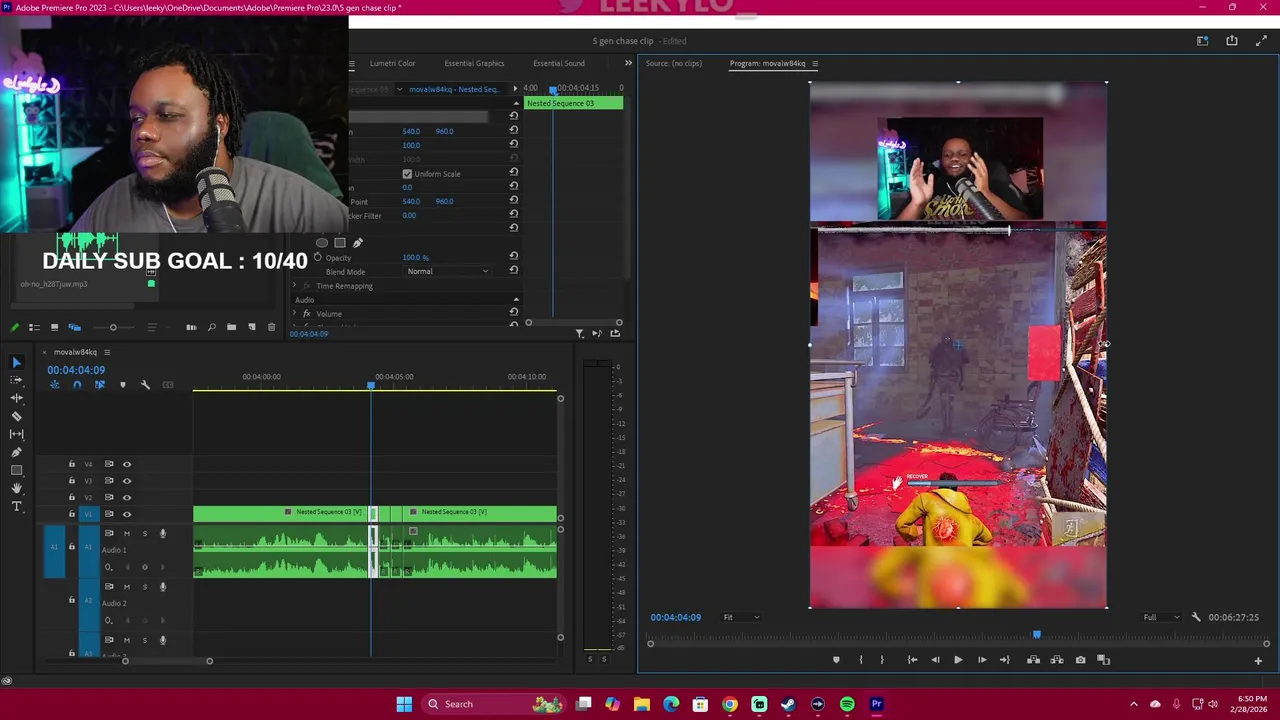Click the create ellipse mask icon
The width and height of the screenshot is (1280, 720).
pos(322,242)
